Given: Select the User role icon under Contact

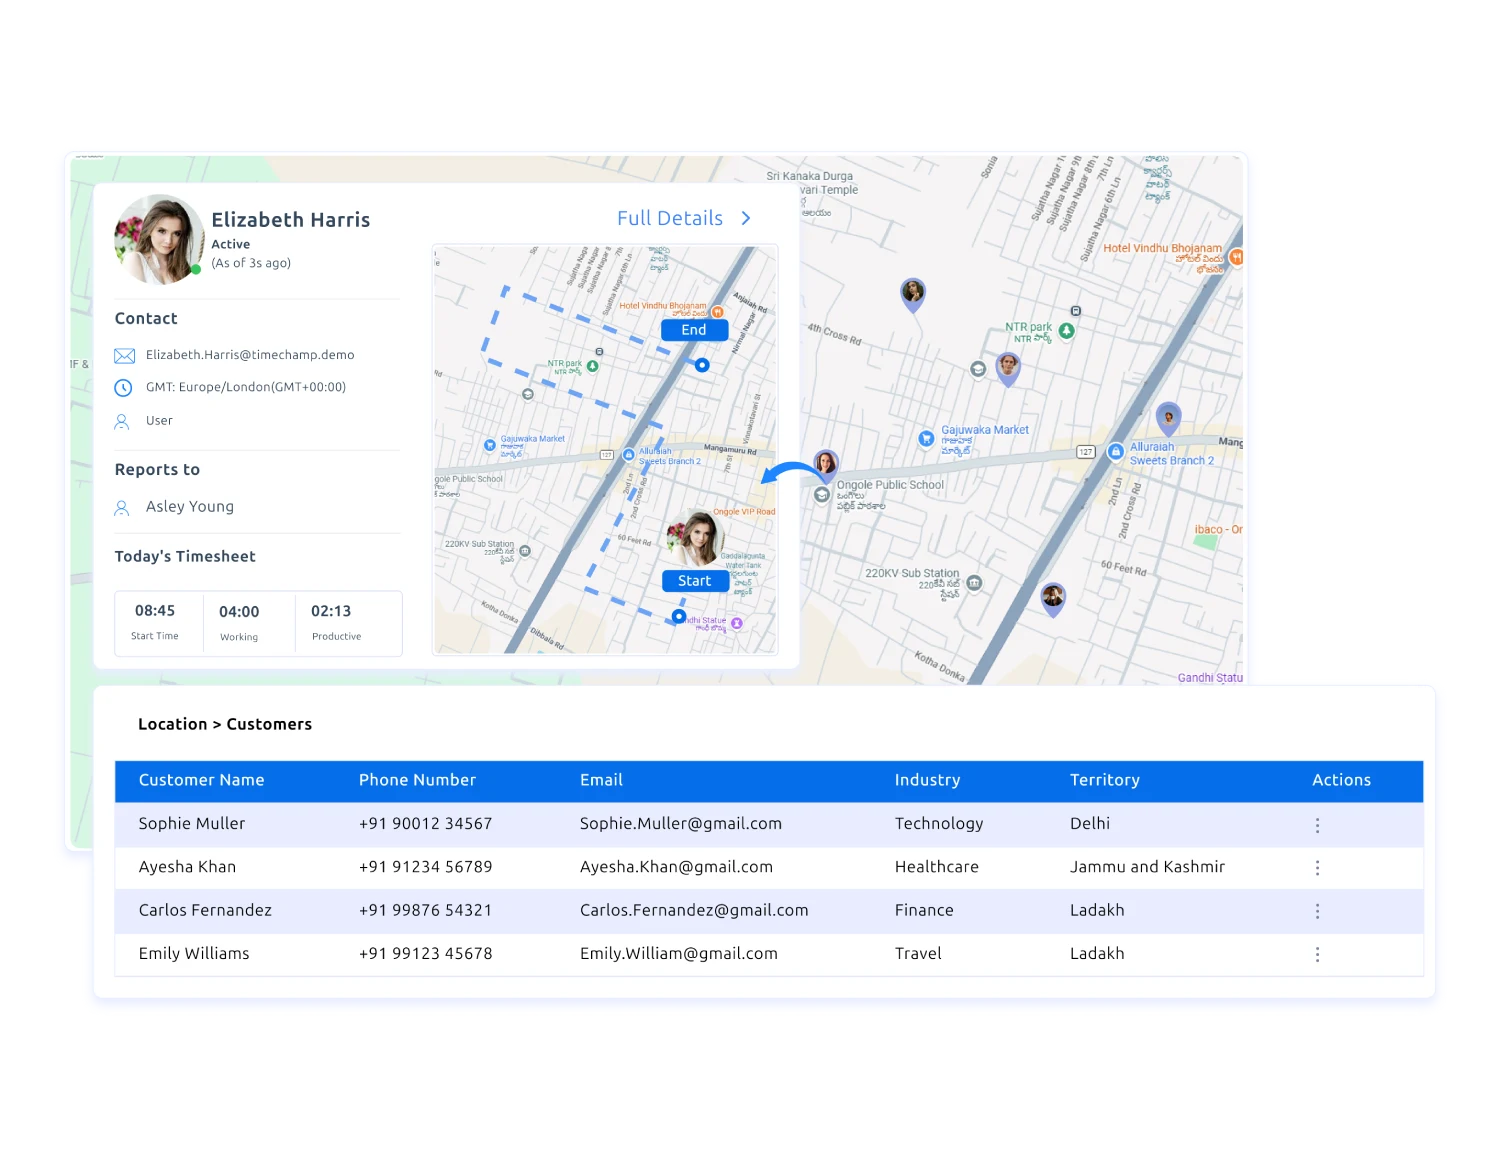Looking at the screenshot, I should tap(121, 421).
